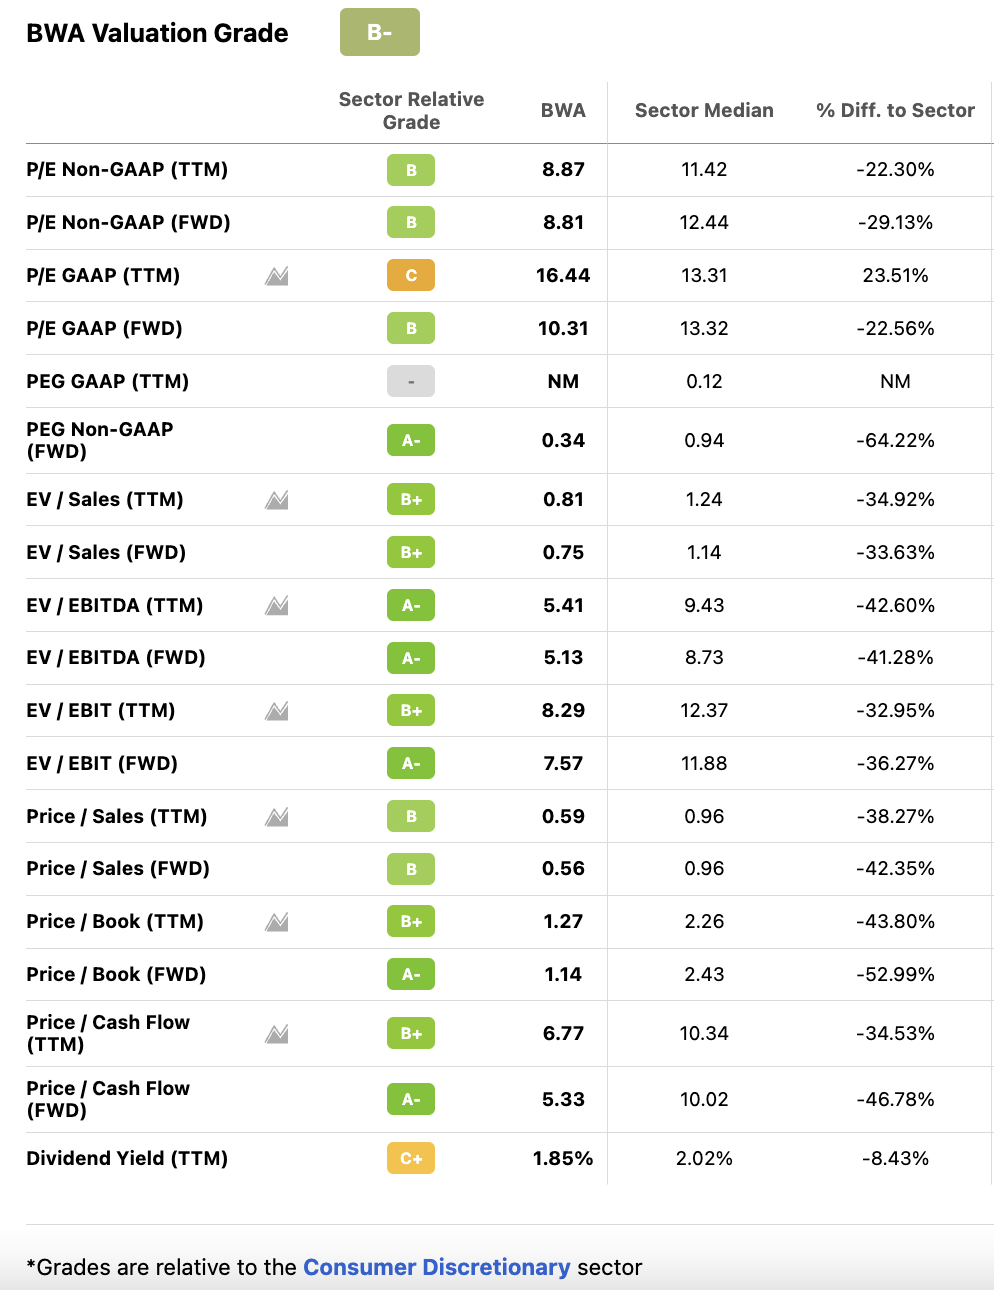The height and width of the screenshot is (1290, 994).
Task: Select the Sector Relative Grade column header
Action: point(411,110)
